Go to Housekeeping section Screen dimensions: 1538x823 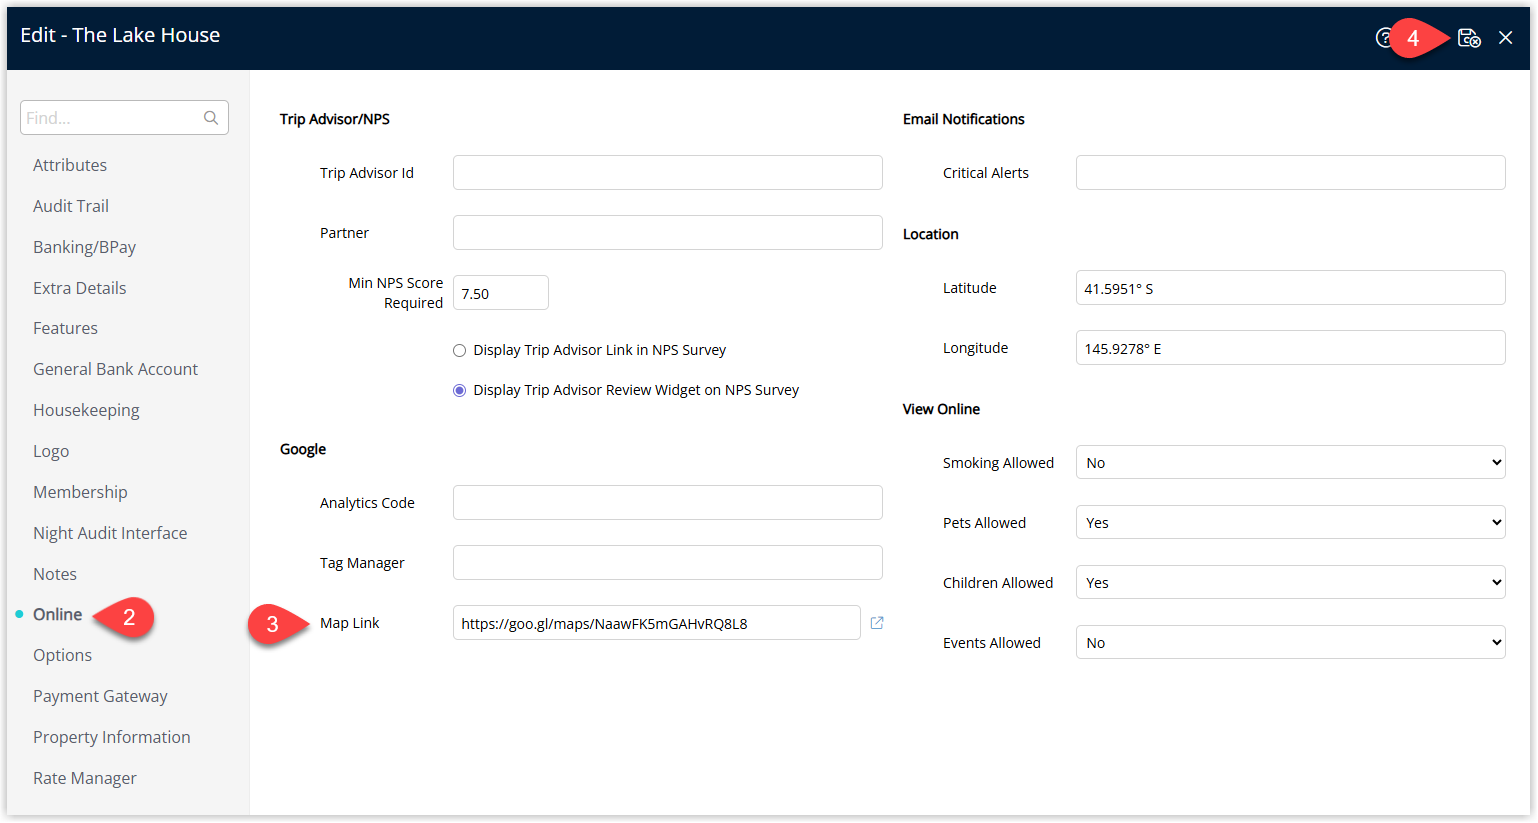coord(86,410)
